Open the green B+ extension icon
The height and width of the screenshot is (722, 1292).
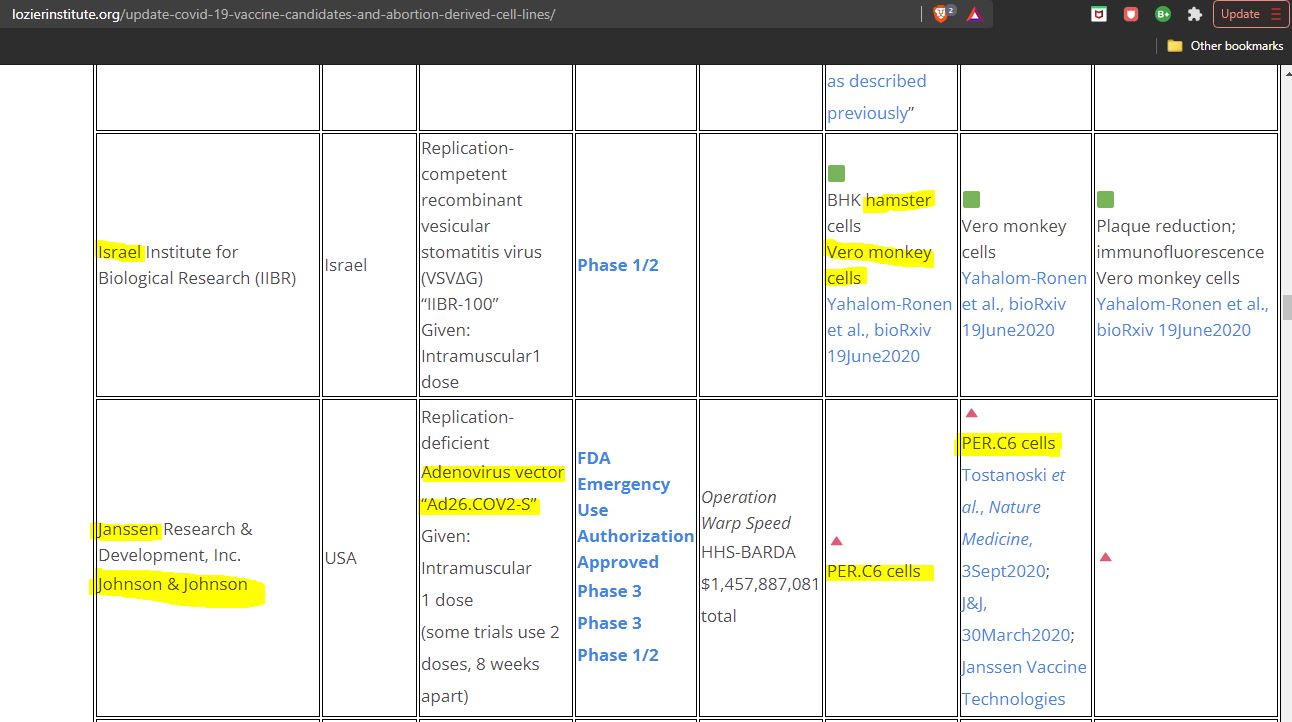[x=1163, y=14]
